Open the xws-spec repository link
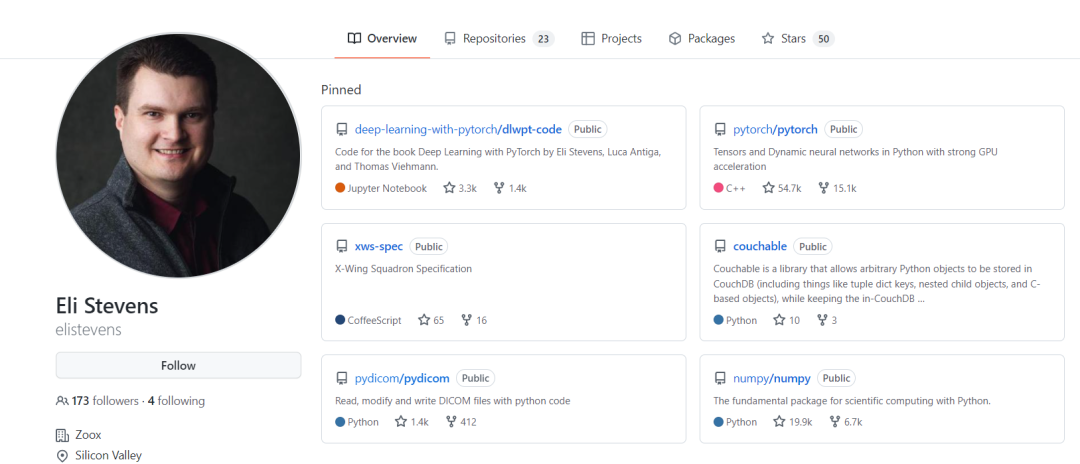Viewport: 1080px width, 464px height. pyautogui.click(x=379, y=246)
